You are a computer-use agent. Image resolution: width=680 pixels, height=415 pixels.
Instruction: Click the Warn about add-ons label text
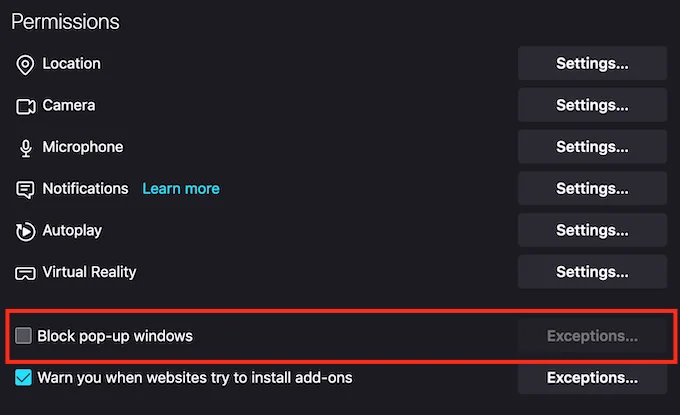[195, 378]
